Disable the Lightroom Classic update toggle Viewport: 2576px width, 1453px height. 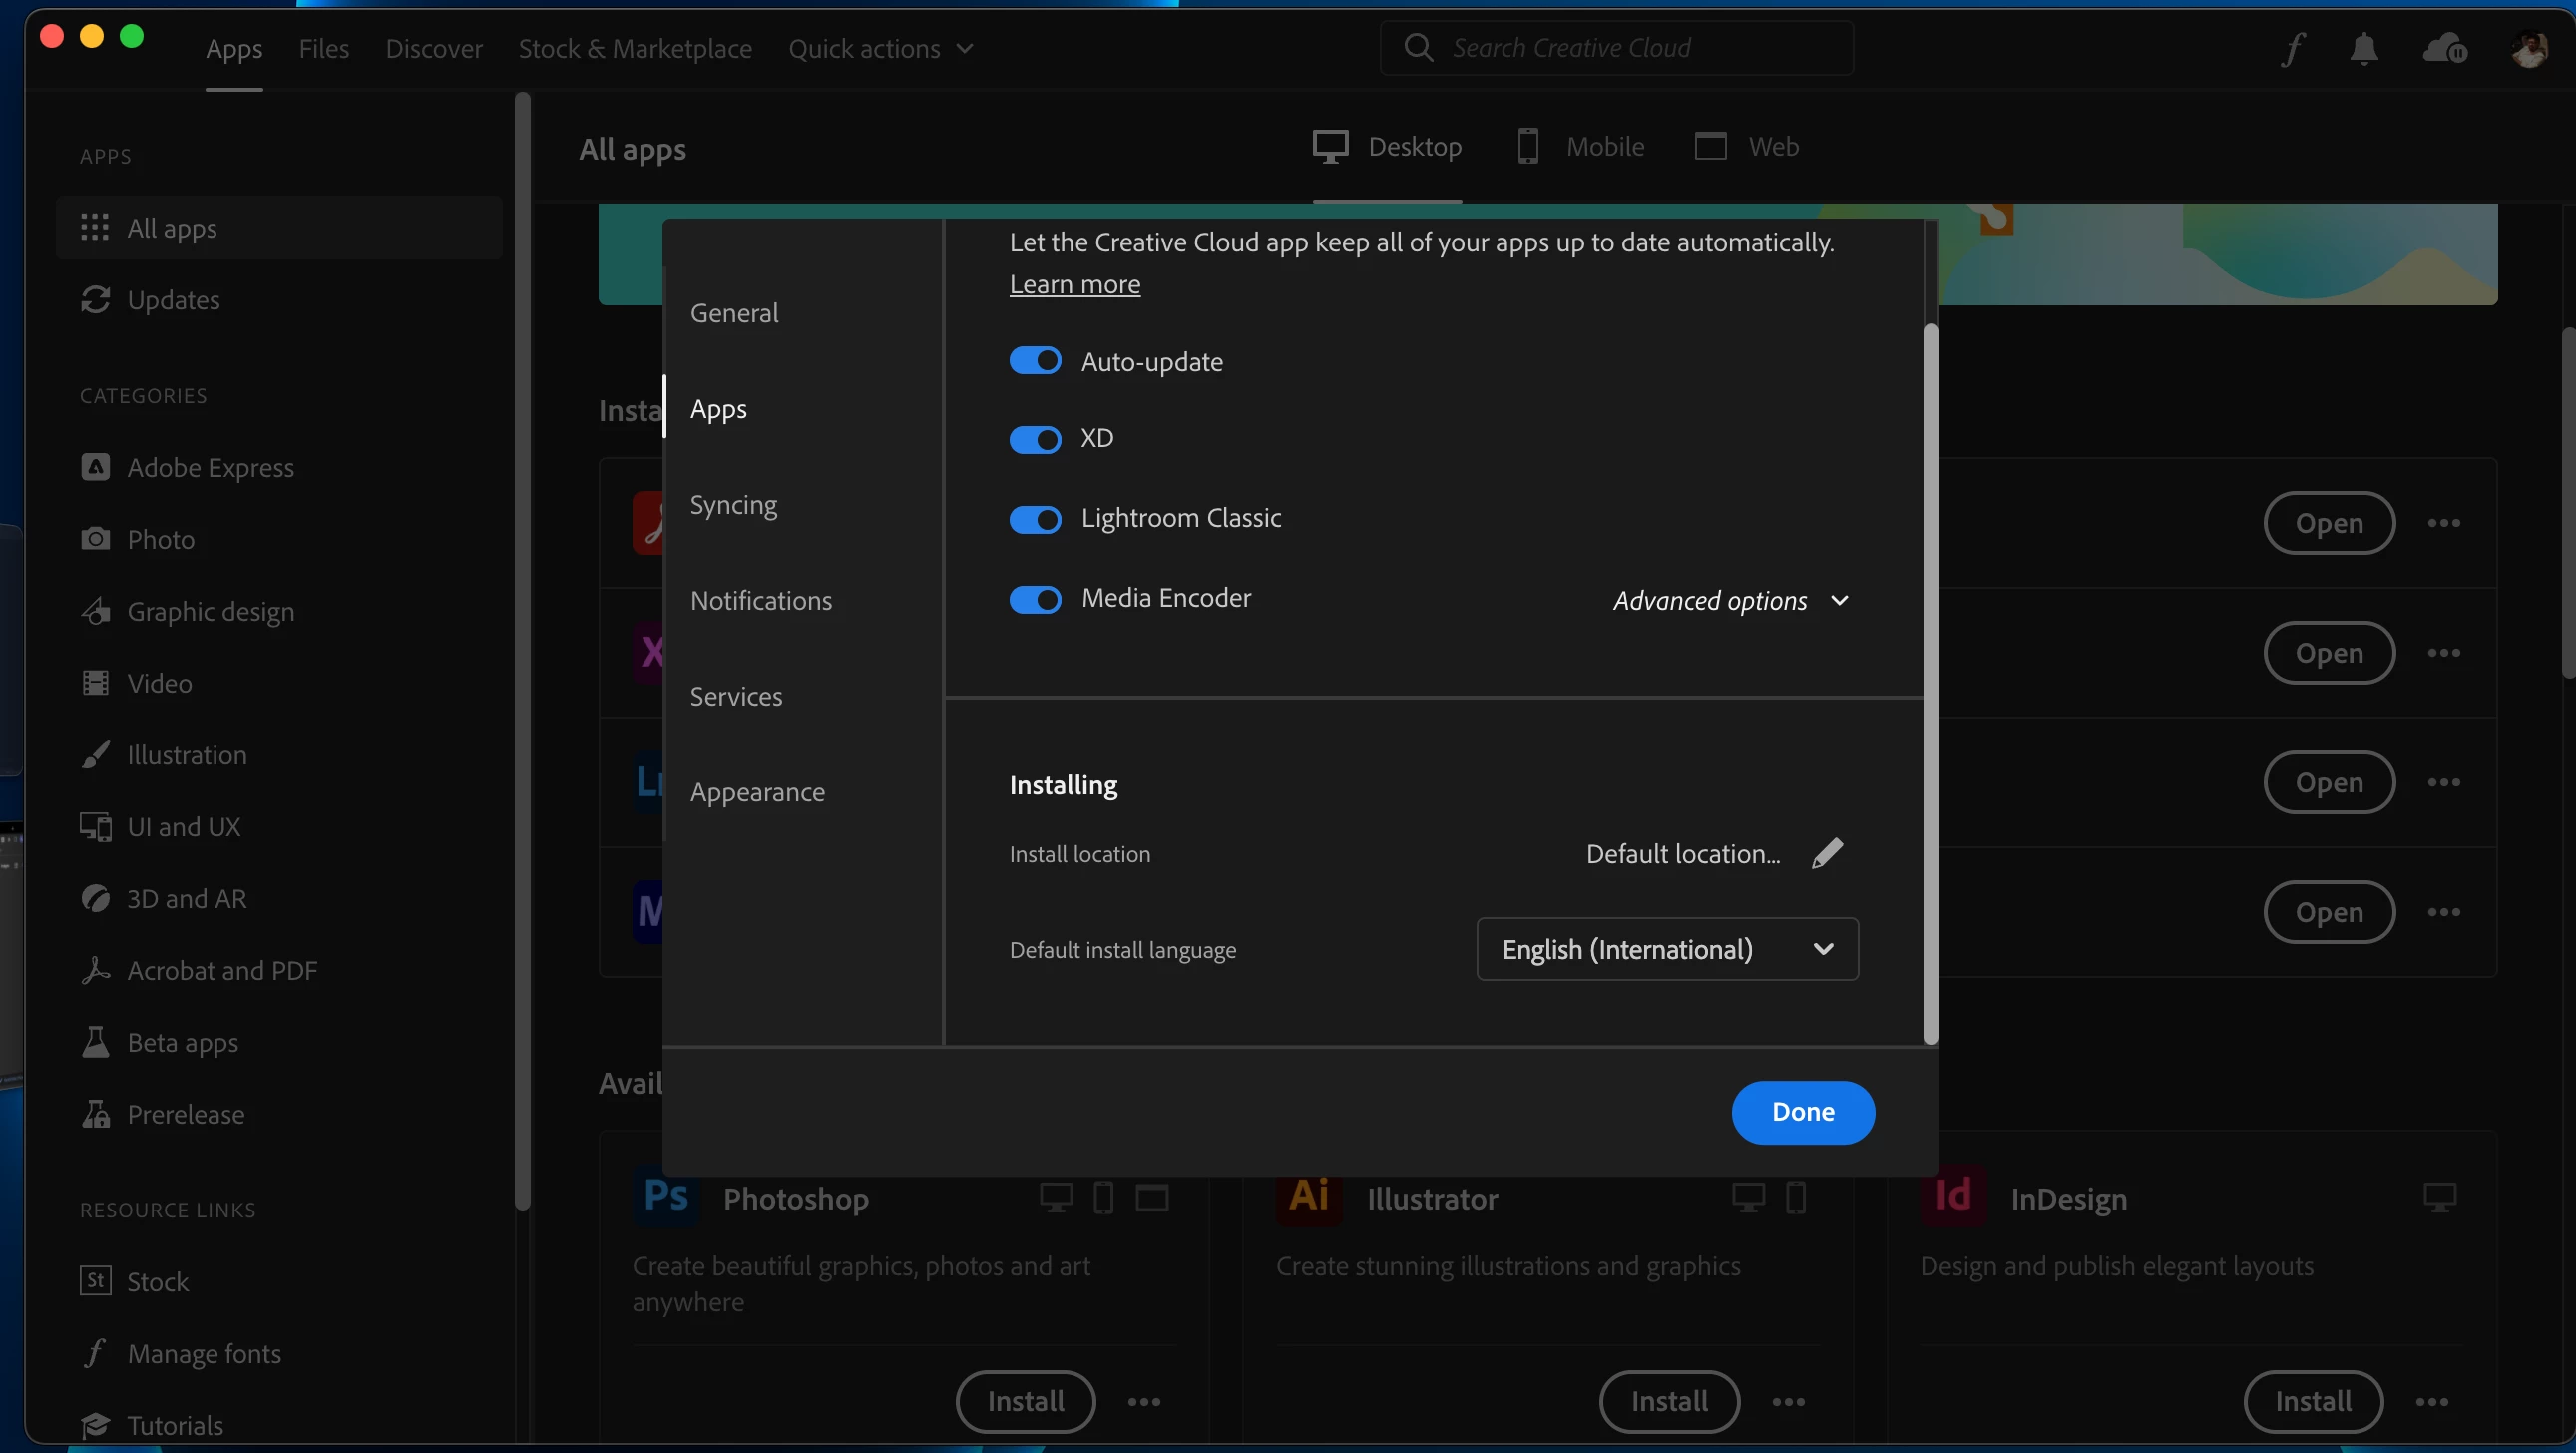[x=1035, y=519]
